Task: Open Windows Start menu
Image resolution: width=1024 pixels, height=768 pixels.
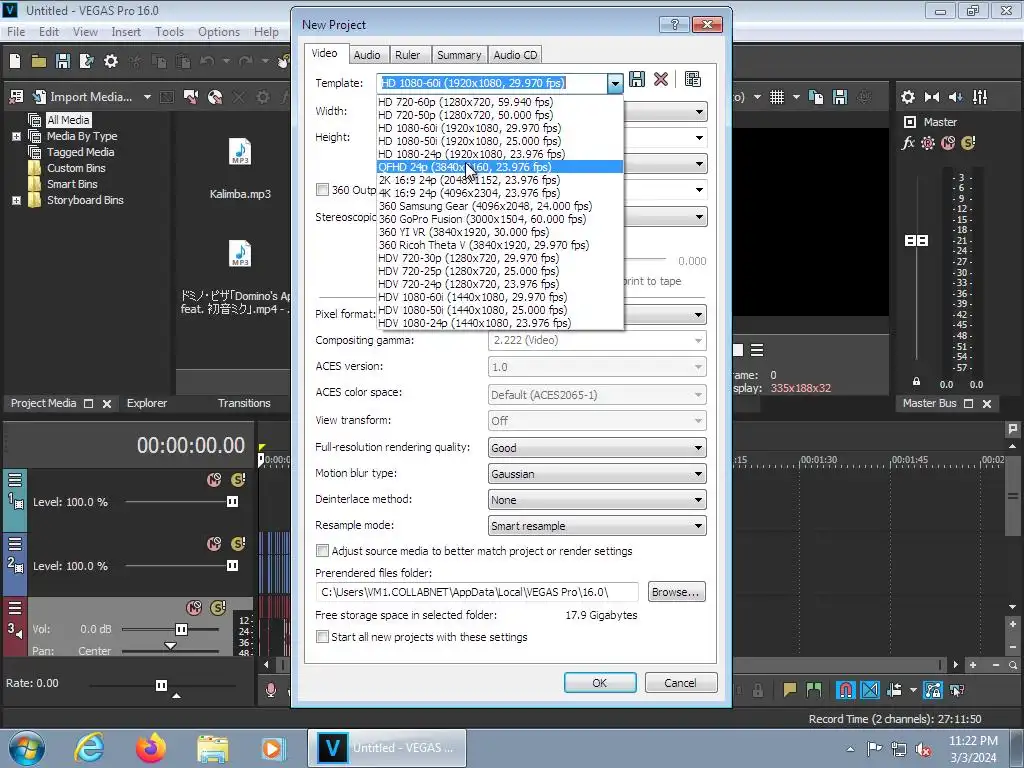Action: [x=26, y=748]
